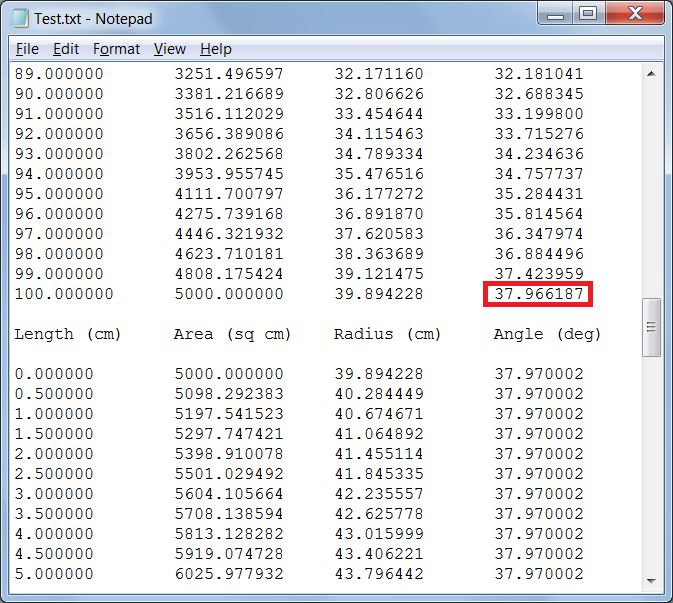Click the value 41.064892
Image resolution: width=673 pixels, height=603 pixels.
379,434
